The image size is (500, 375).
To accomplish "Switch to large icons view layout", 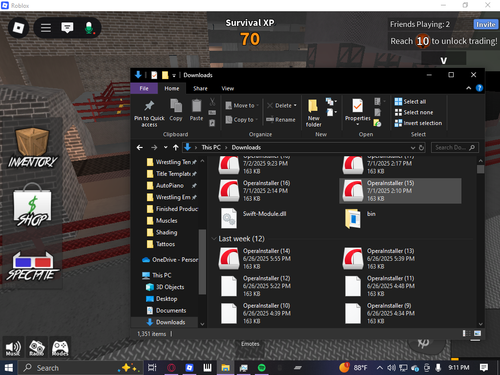I will [477, 333].
